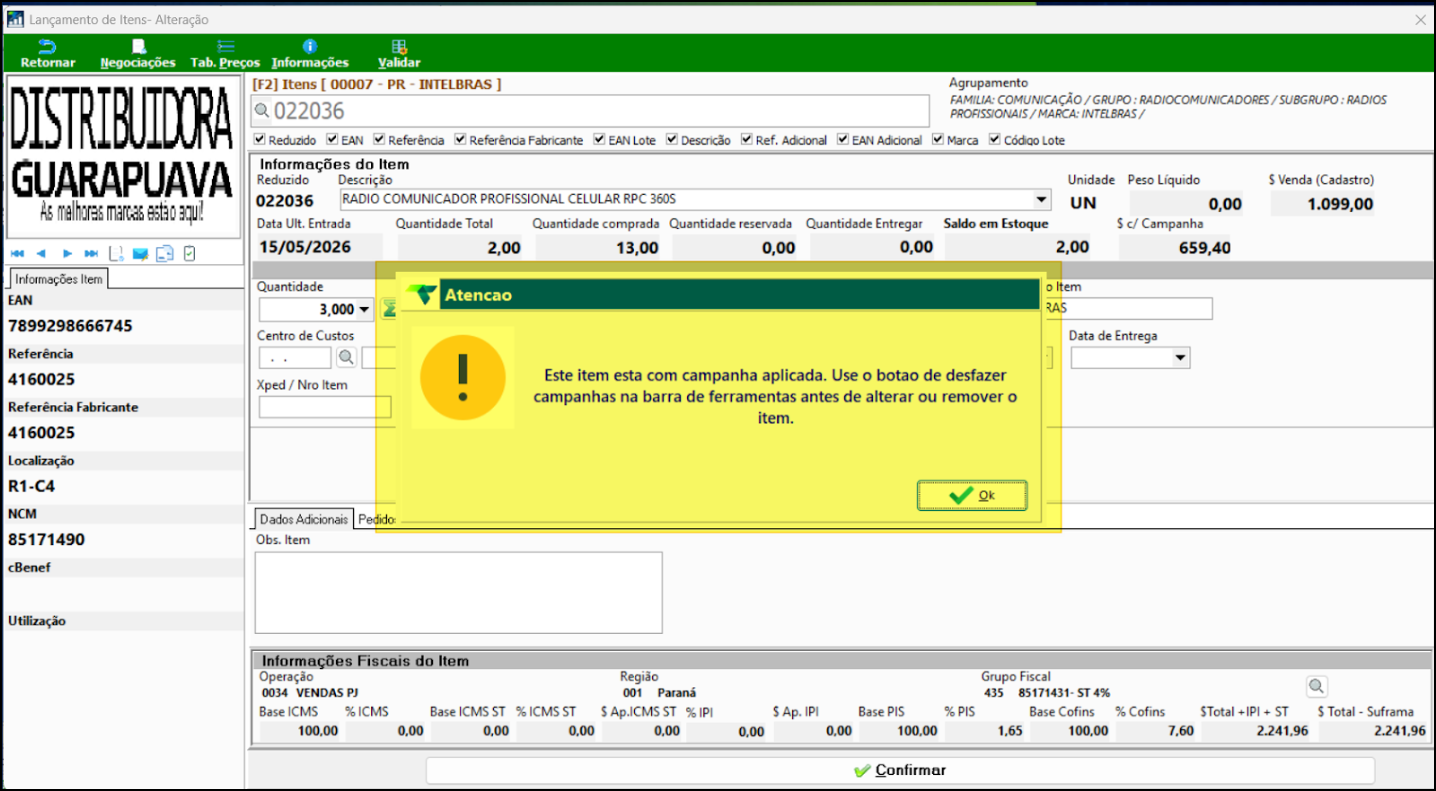Expand the Descrição dropdown arrow
Image resolution: width=1436 pixels, height=791 pixels.
[1042, 199]
